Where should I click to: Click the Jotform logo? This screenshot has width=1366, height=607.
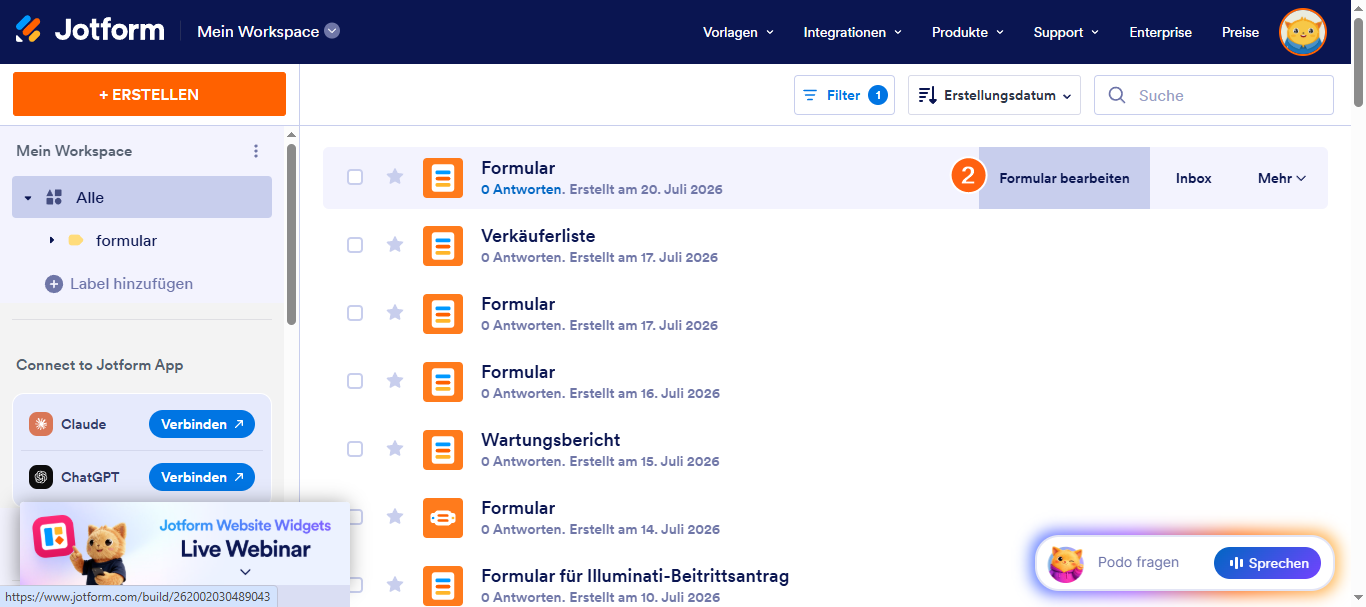coord(89,30)
